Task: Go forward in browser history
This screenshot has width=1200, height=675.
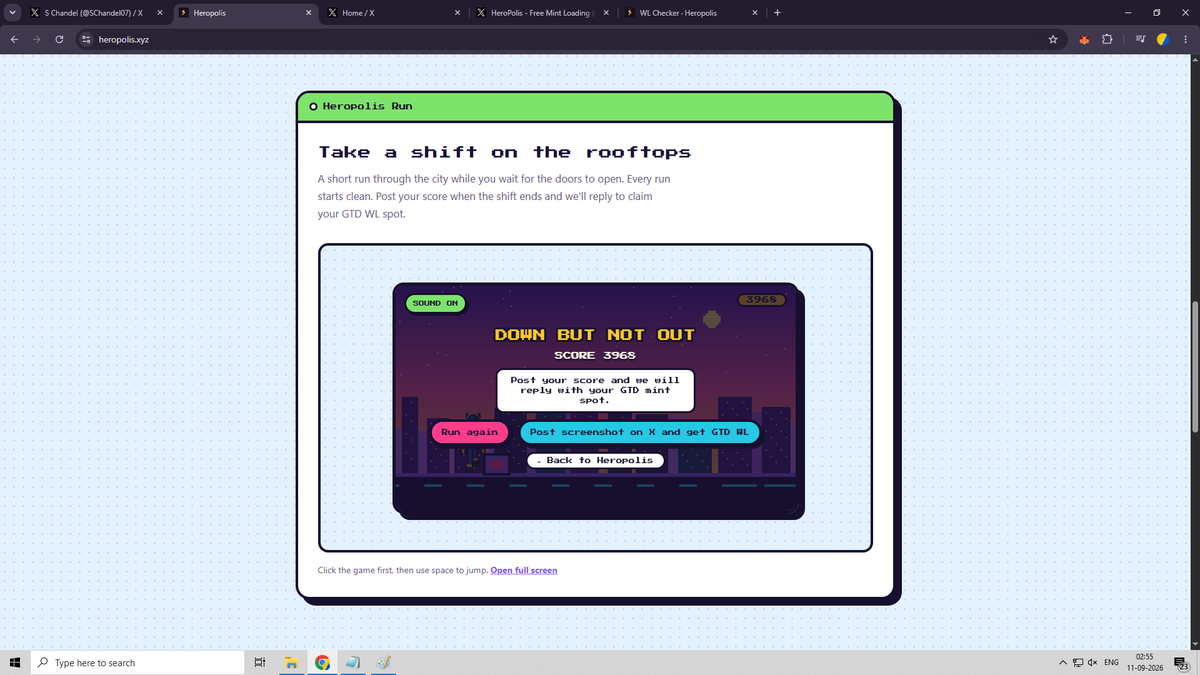Action: click(x=37, y=39)
